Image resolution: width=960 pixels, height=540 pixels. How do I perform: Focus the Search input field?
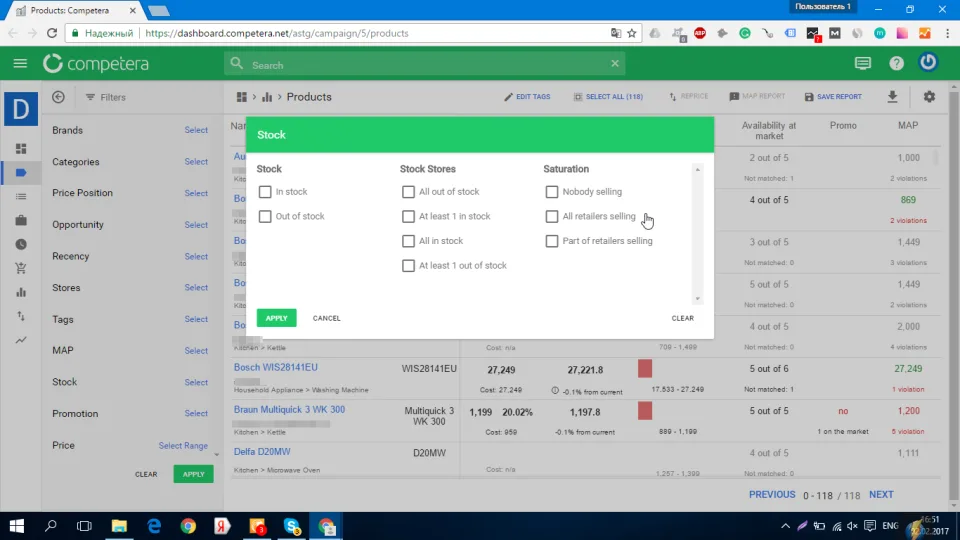(x=426, y=64)
